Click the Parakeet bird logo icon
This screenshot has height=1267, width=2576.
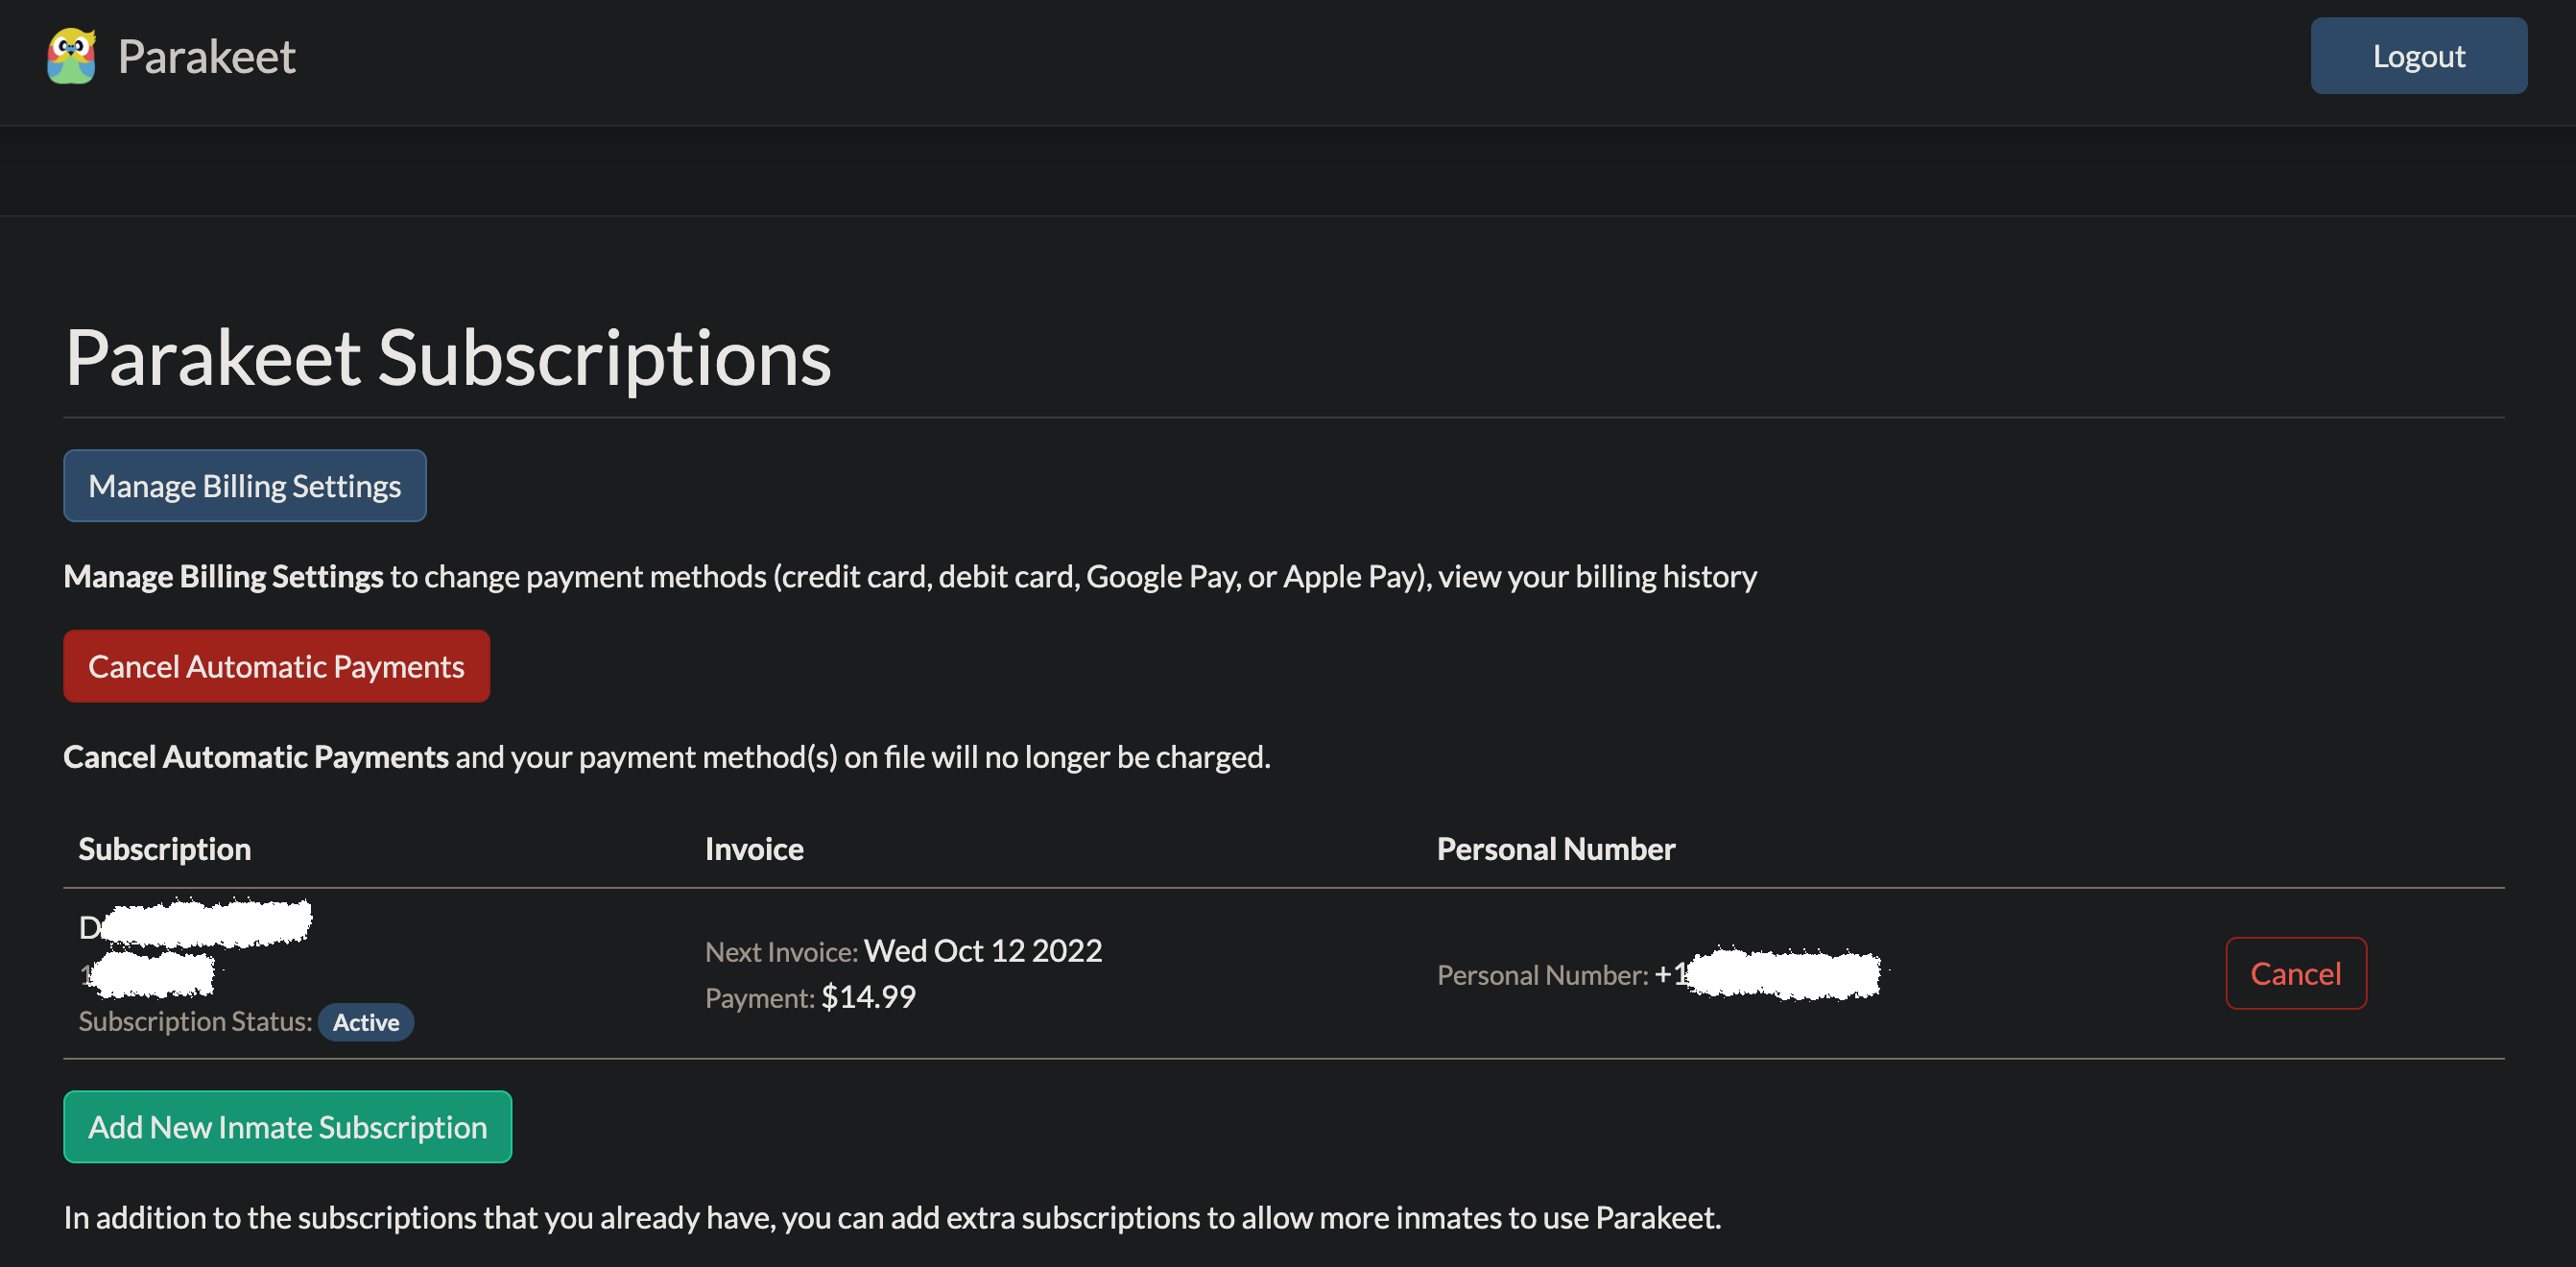[x=71, y=56]
